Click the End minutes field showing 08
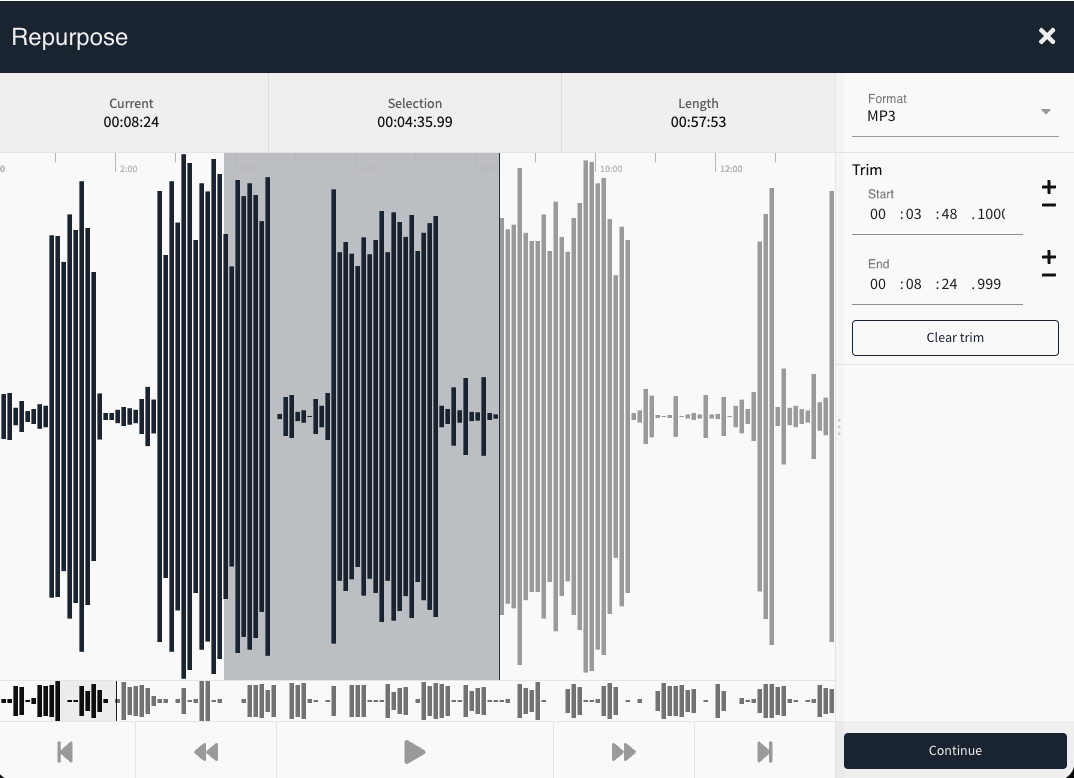The height and width of the screenshot is (778, 1074). click(912, 284)
